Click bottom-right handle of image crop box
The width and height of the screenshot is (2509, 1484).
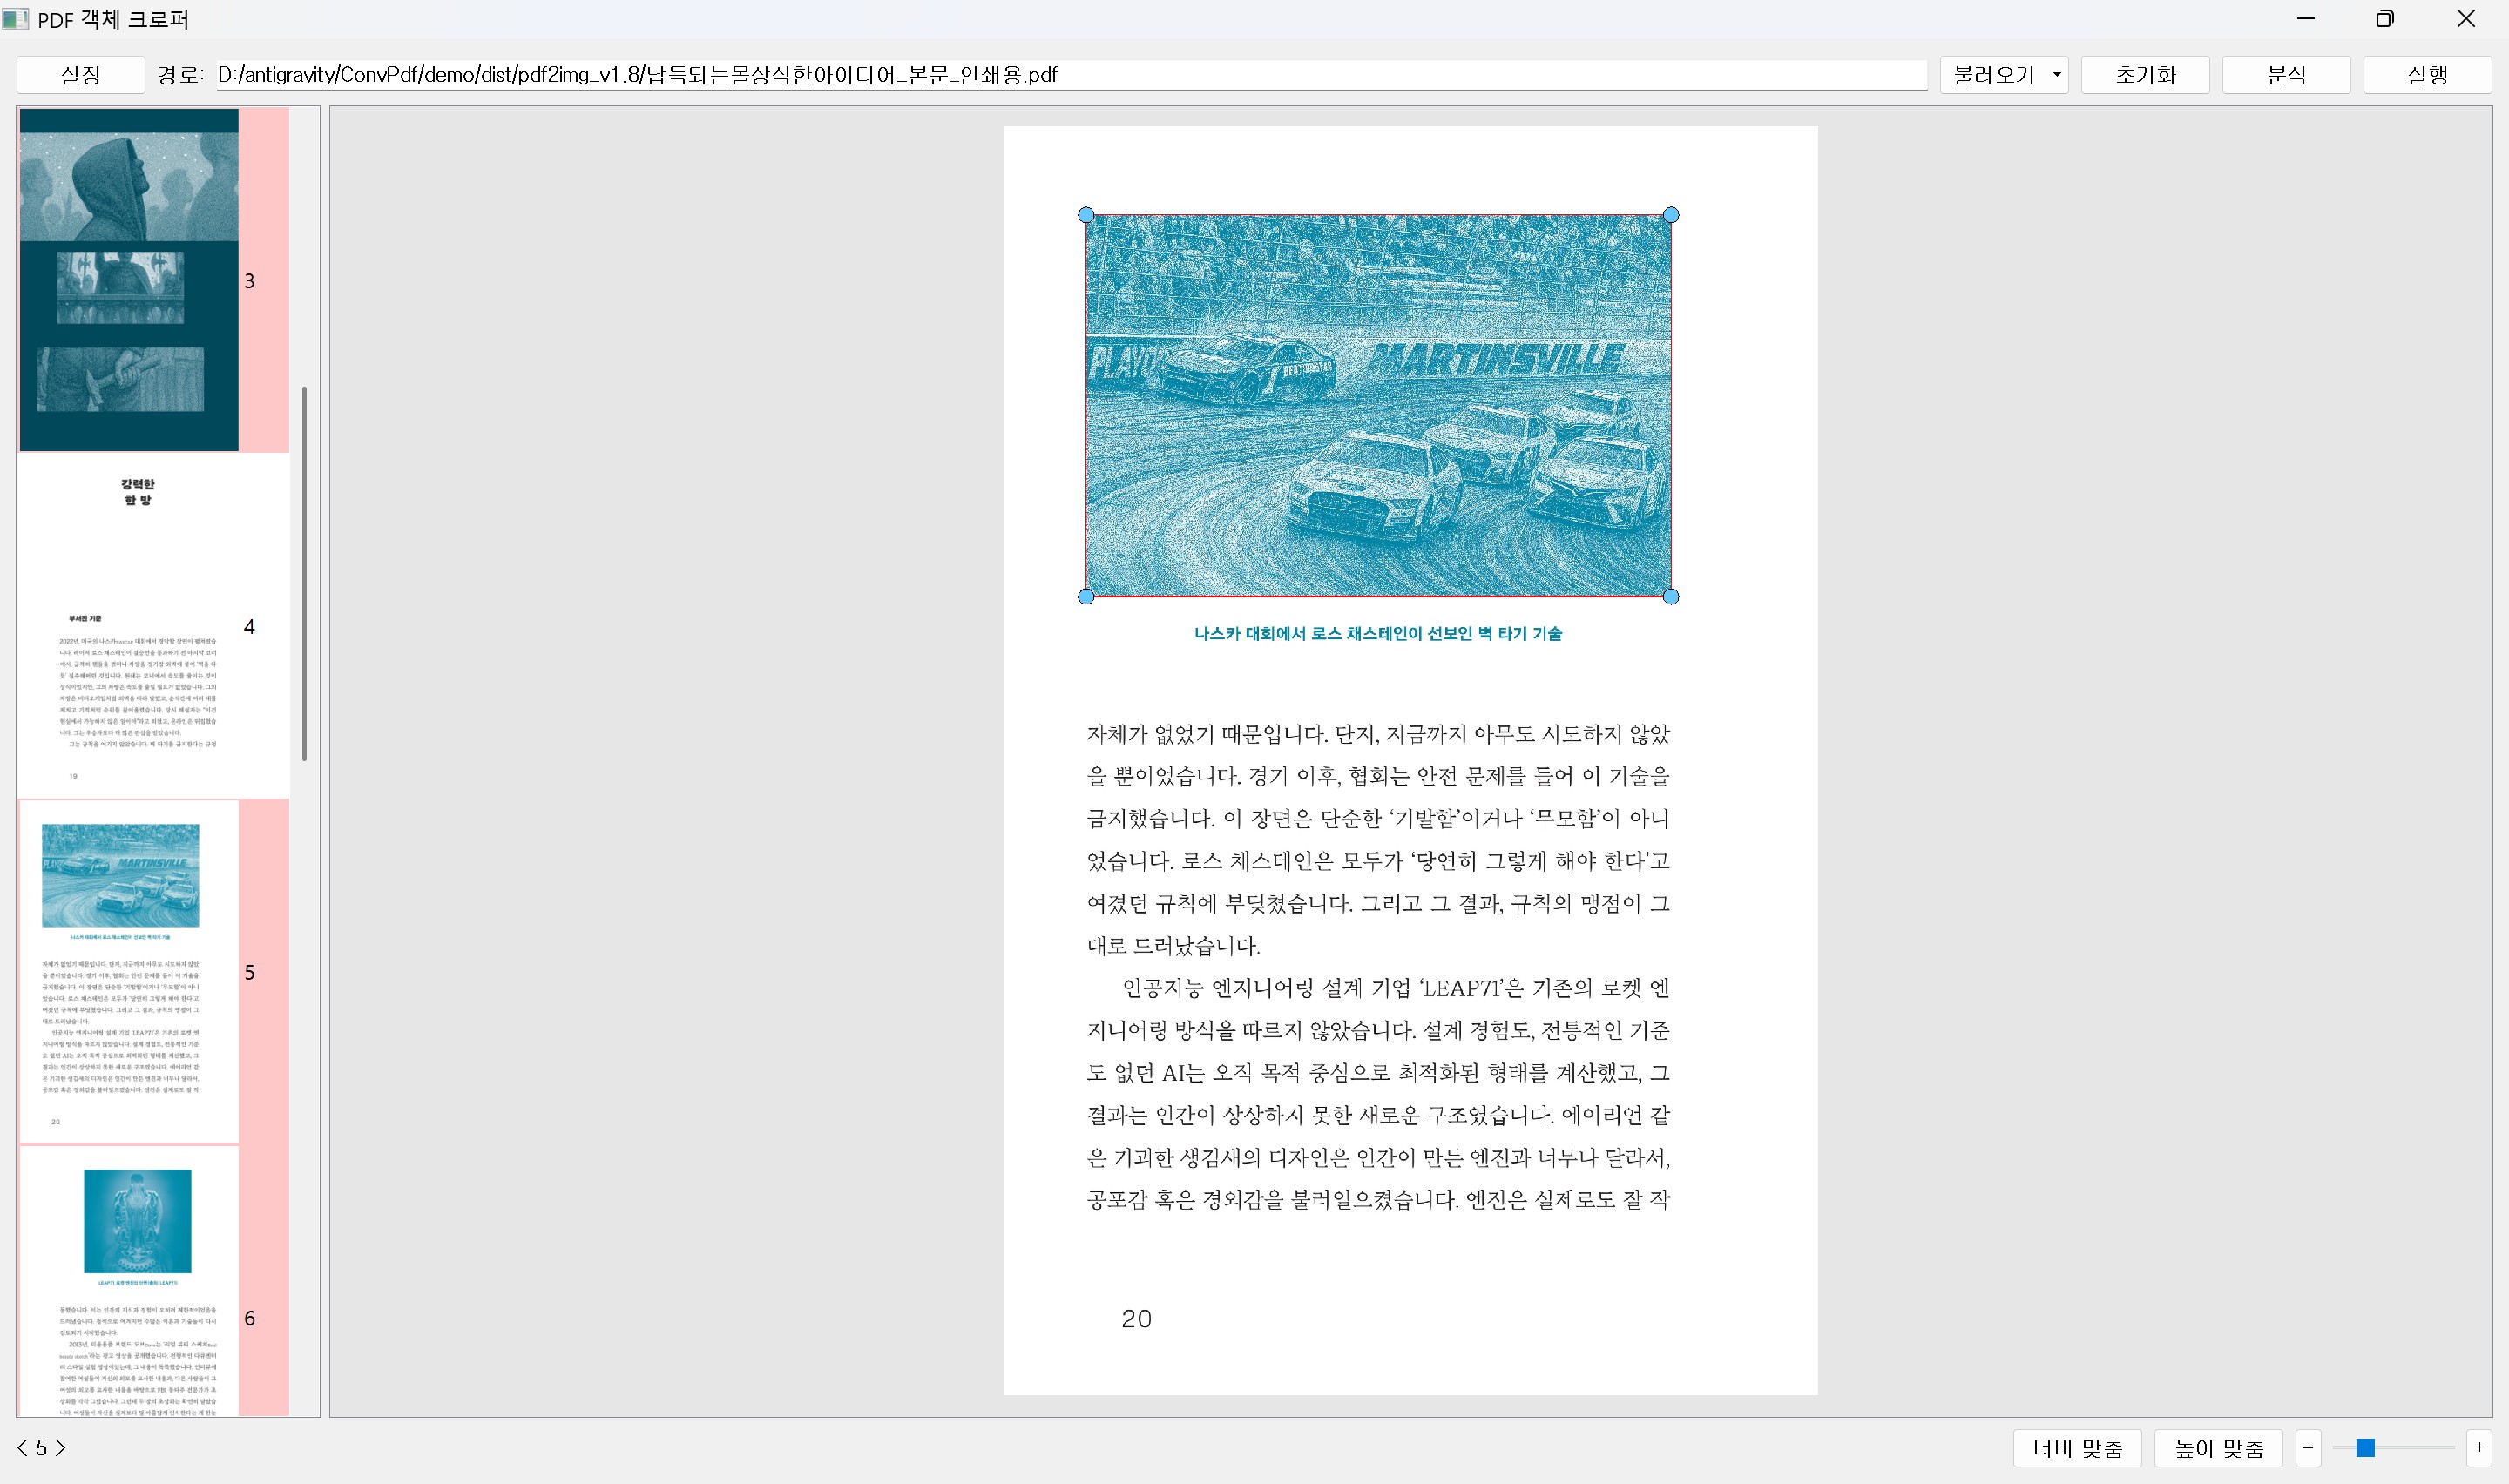click(x=1671, y=597)
